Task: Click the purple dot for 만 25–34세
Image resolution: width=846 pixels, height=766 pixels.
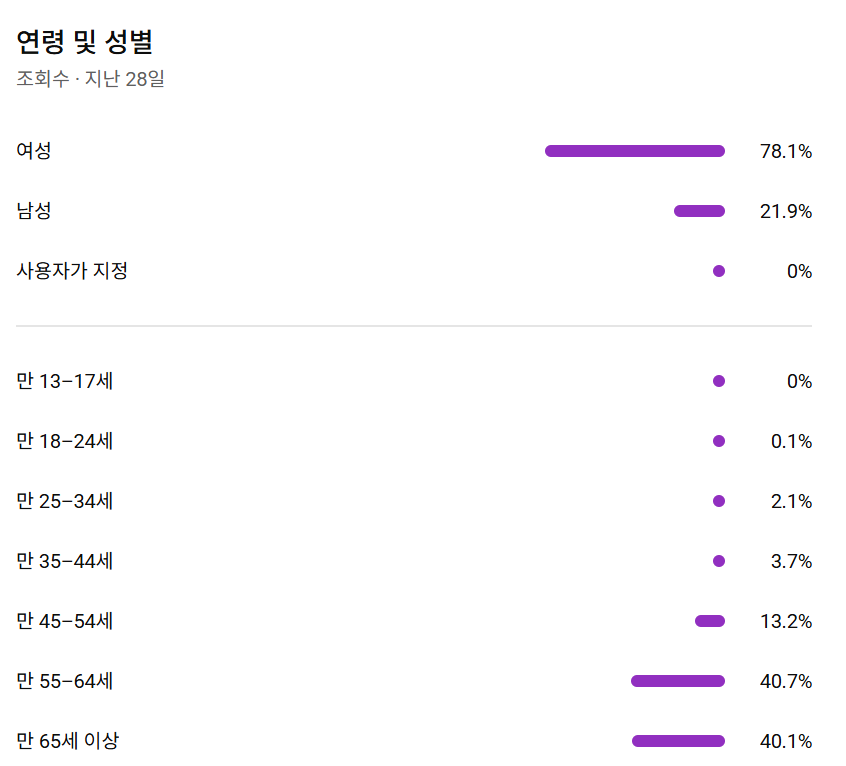Action: pos(719,501)
